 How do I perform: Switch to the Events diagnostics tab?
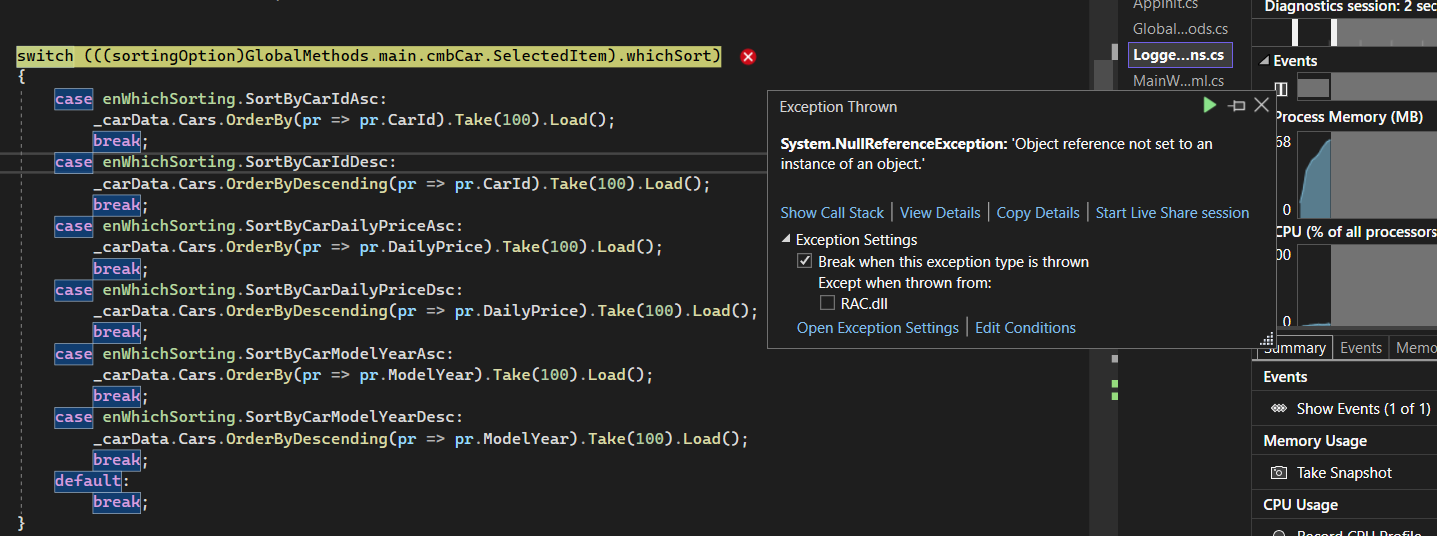1360,348
